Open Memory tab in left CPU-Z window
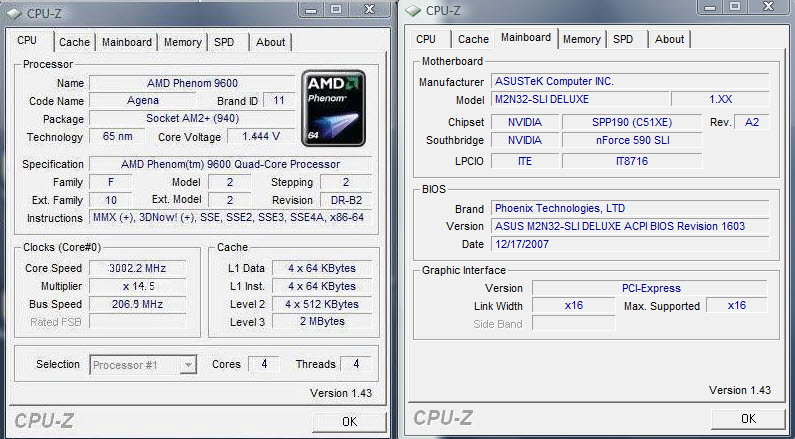The image size is (795, 439). point(183,42)
